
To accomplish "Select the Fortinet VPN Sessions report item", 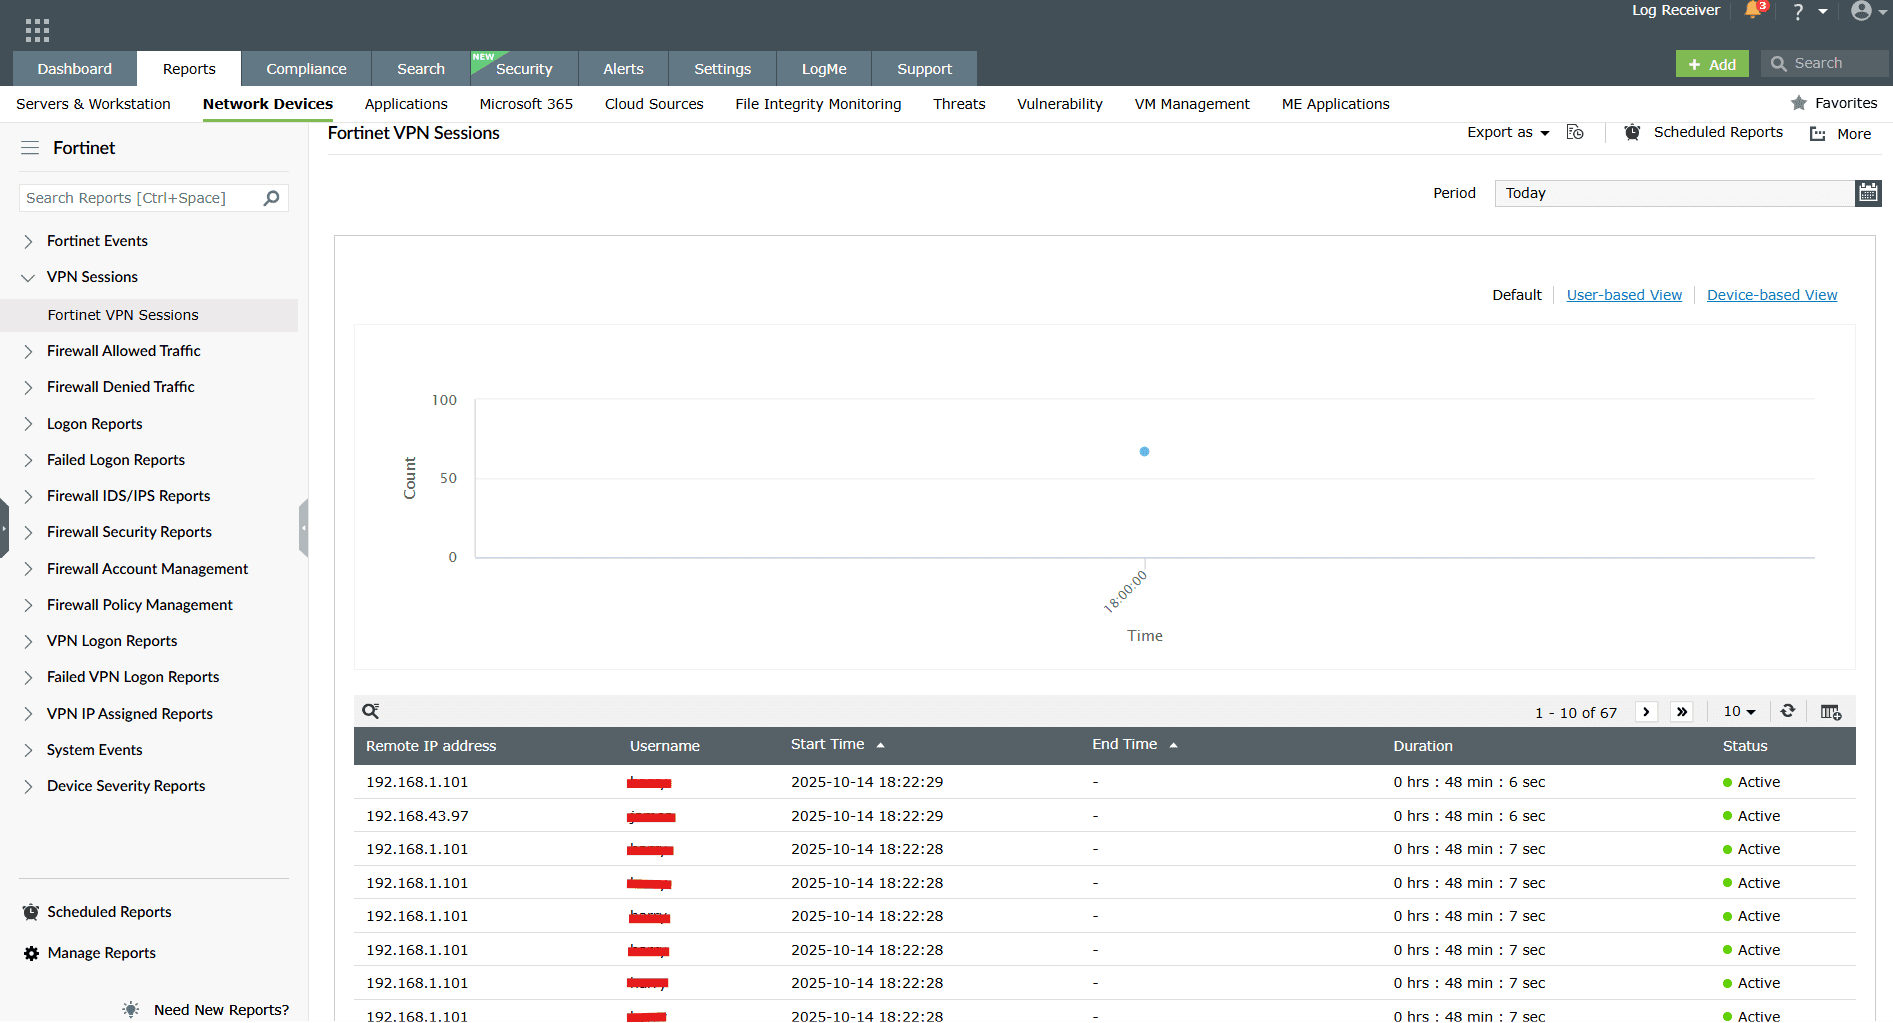I will [149, 315].
